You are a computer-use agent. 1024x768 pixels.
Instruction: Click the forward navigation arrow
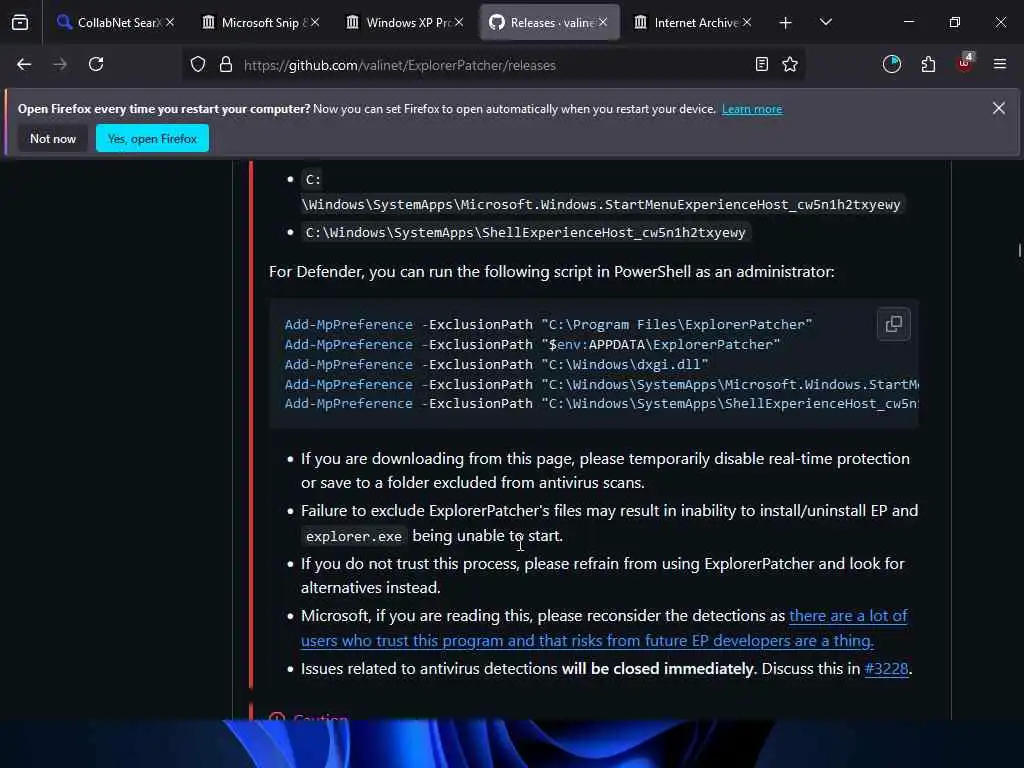click(60, 64)
